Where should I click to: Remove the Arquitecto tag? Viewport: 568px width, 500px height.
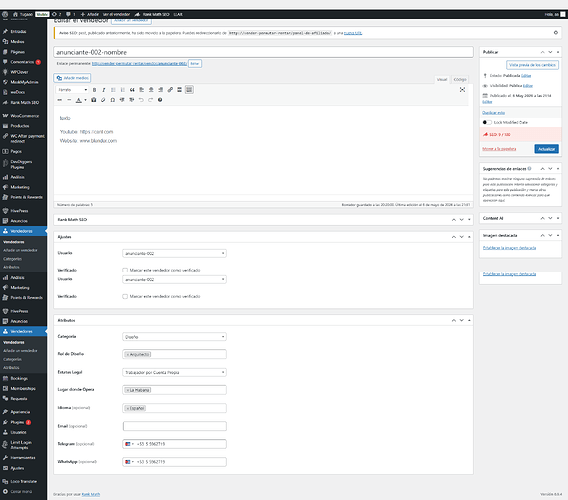coord(128,354)
